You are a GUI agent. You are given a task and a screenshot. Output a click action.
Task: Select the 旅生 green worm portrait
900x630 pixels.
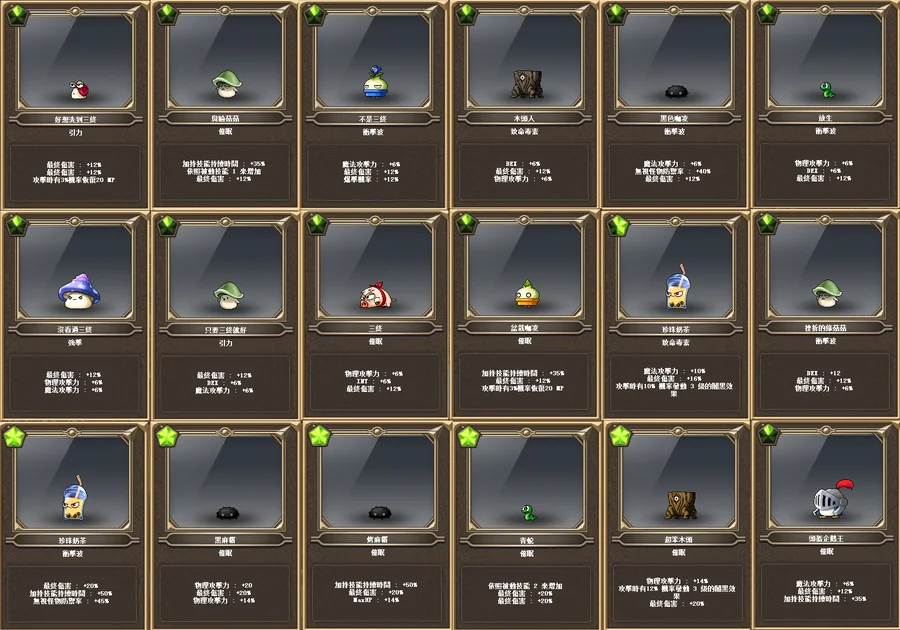click(x=825, y=59)
